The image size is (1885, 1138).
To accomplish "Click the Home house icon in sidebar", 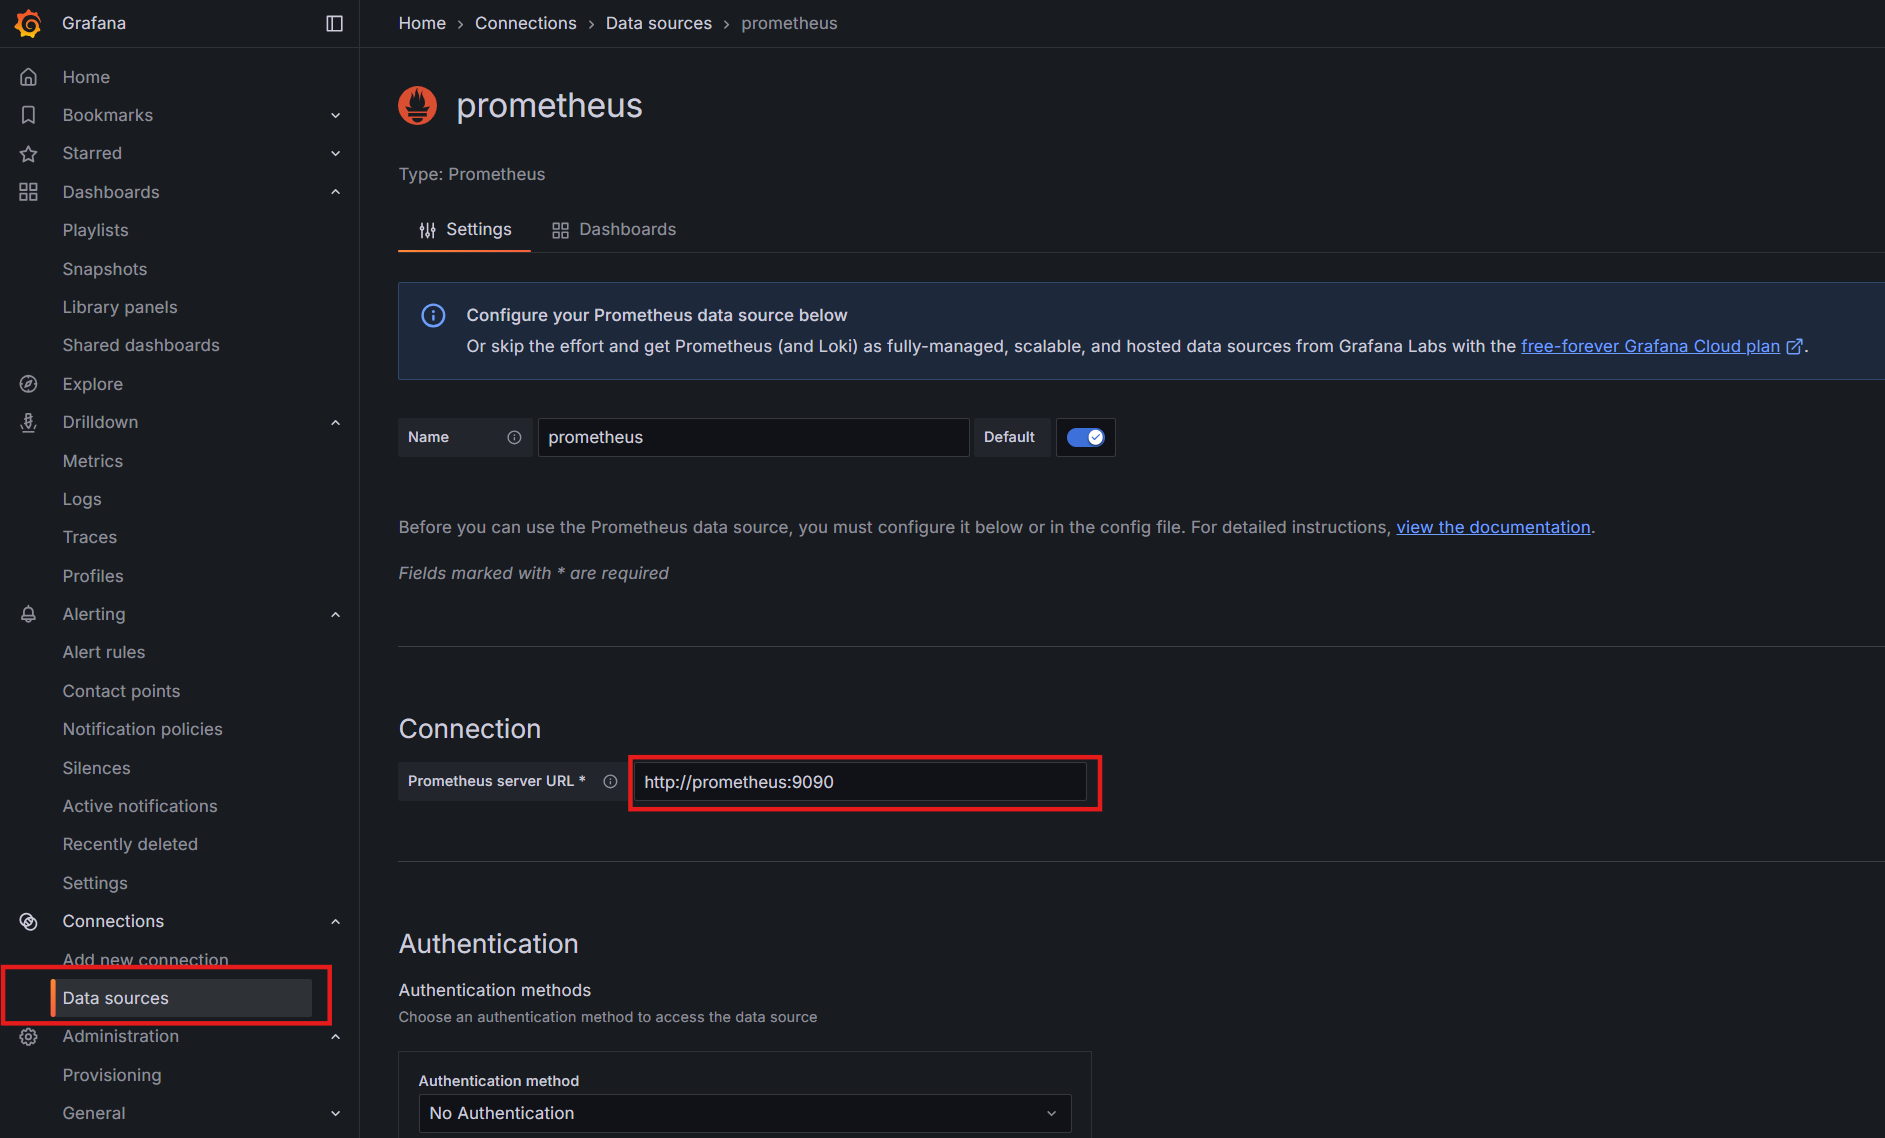I will tap(28, 77).
